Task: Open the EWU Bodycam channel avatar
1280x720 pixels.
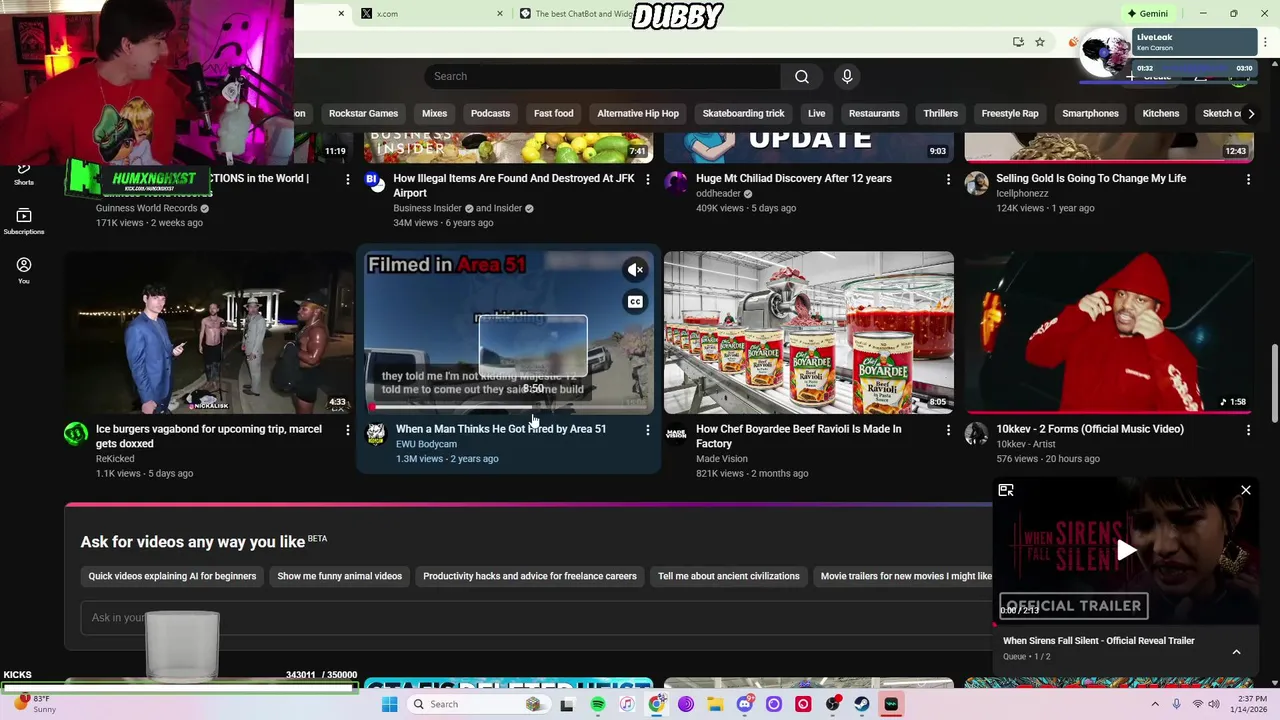Action: [375, 433]
